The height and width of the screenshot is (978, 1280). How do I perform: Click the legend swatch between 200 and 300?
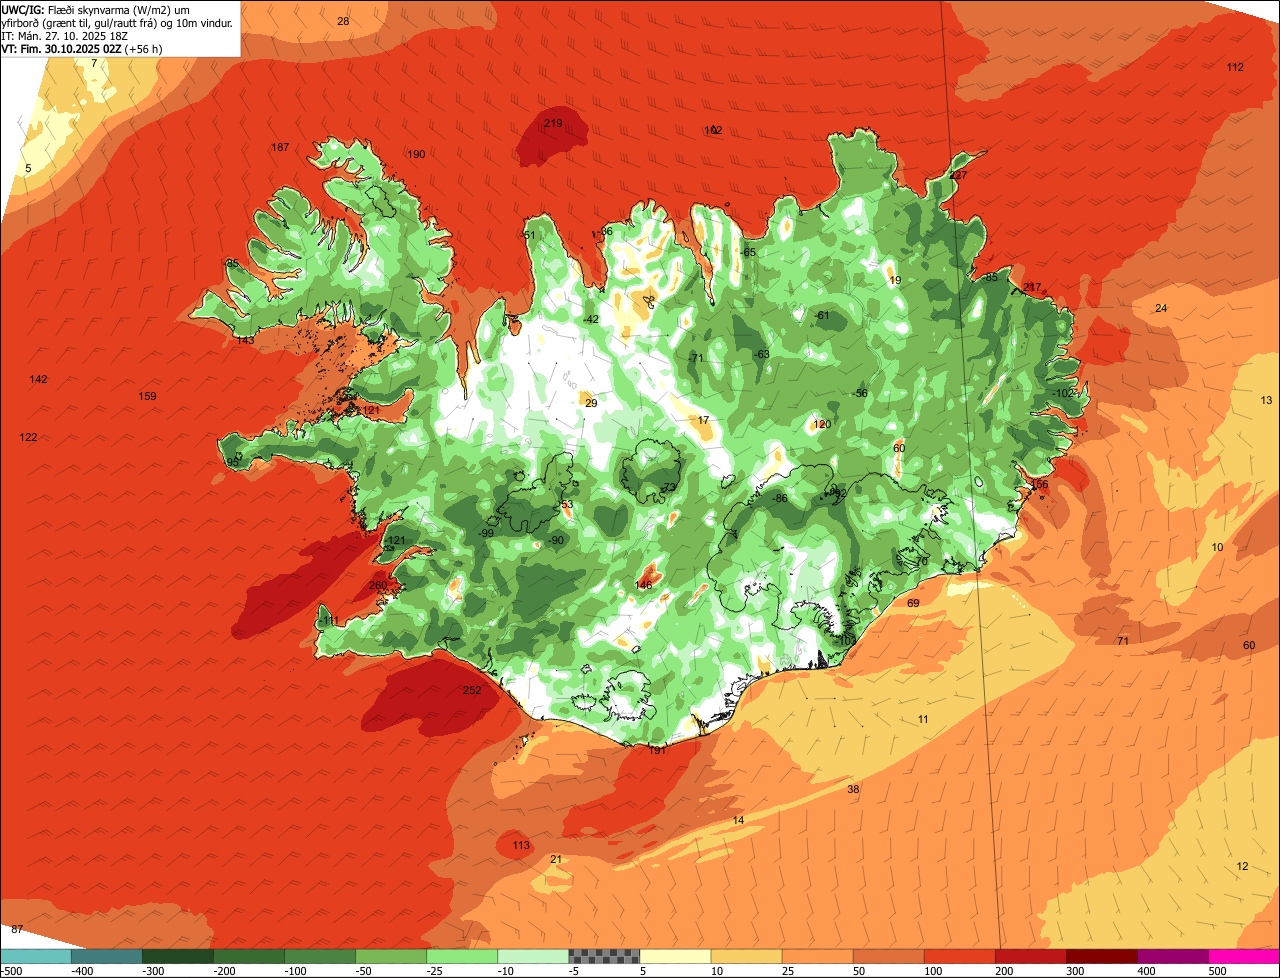point(1030,956)
